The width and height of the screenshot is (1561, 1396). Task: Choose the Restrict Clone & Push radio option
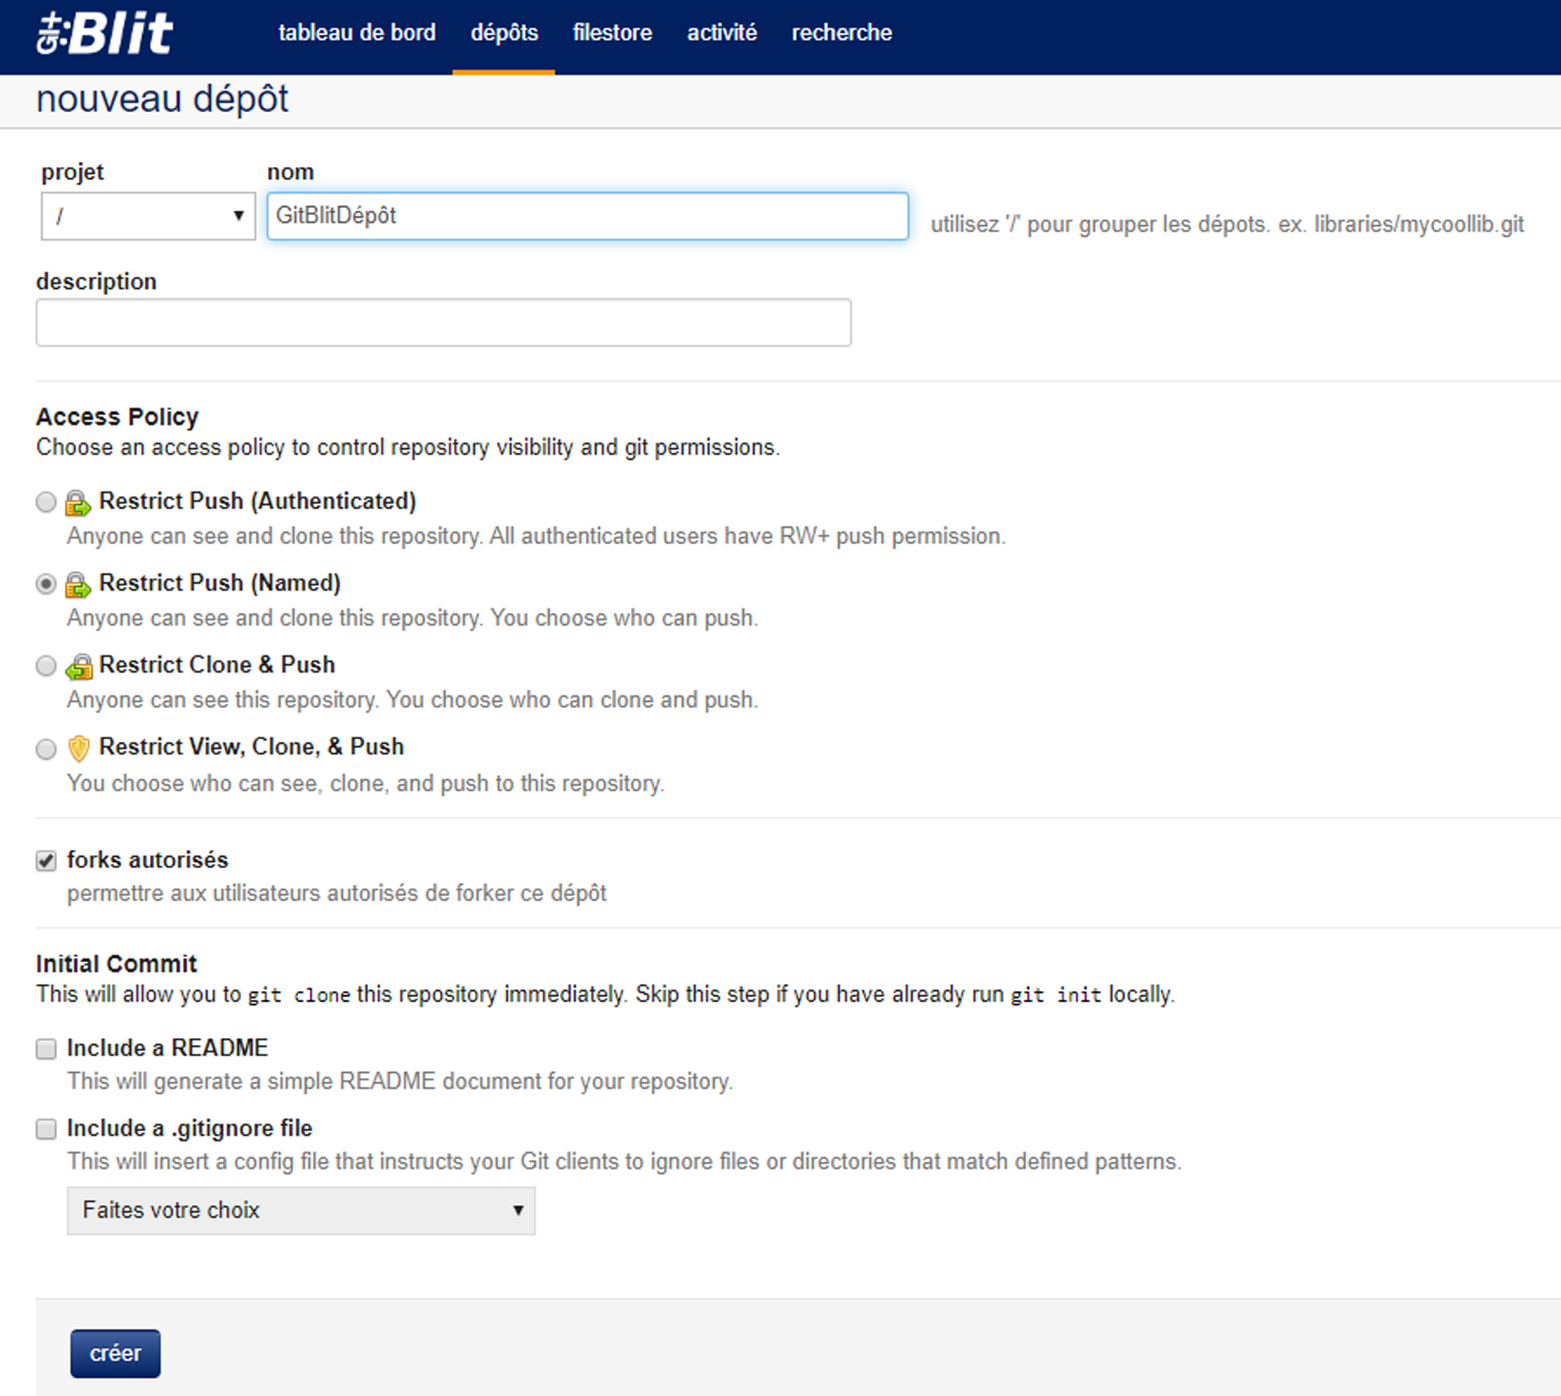(46, 666)
